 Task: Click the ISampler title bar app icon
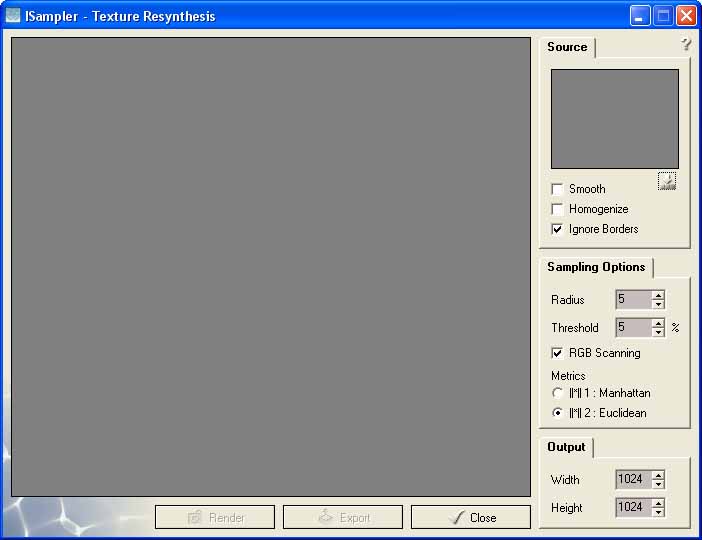13,16
